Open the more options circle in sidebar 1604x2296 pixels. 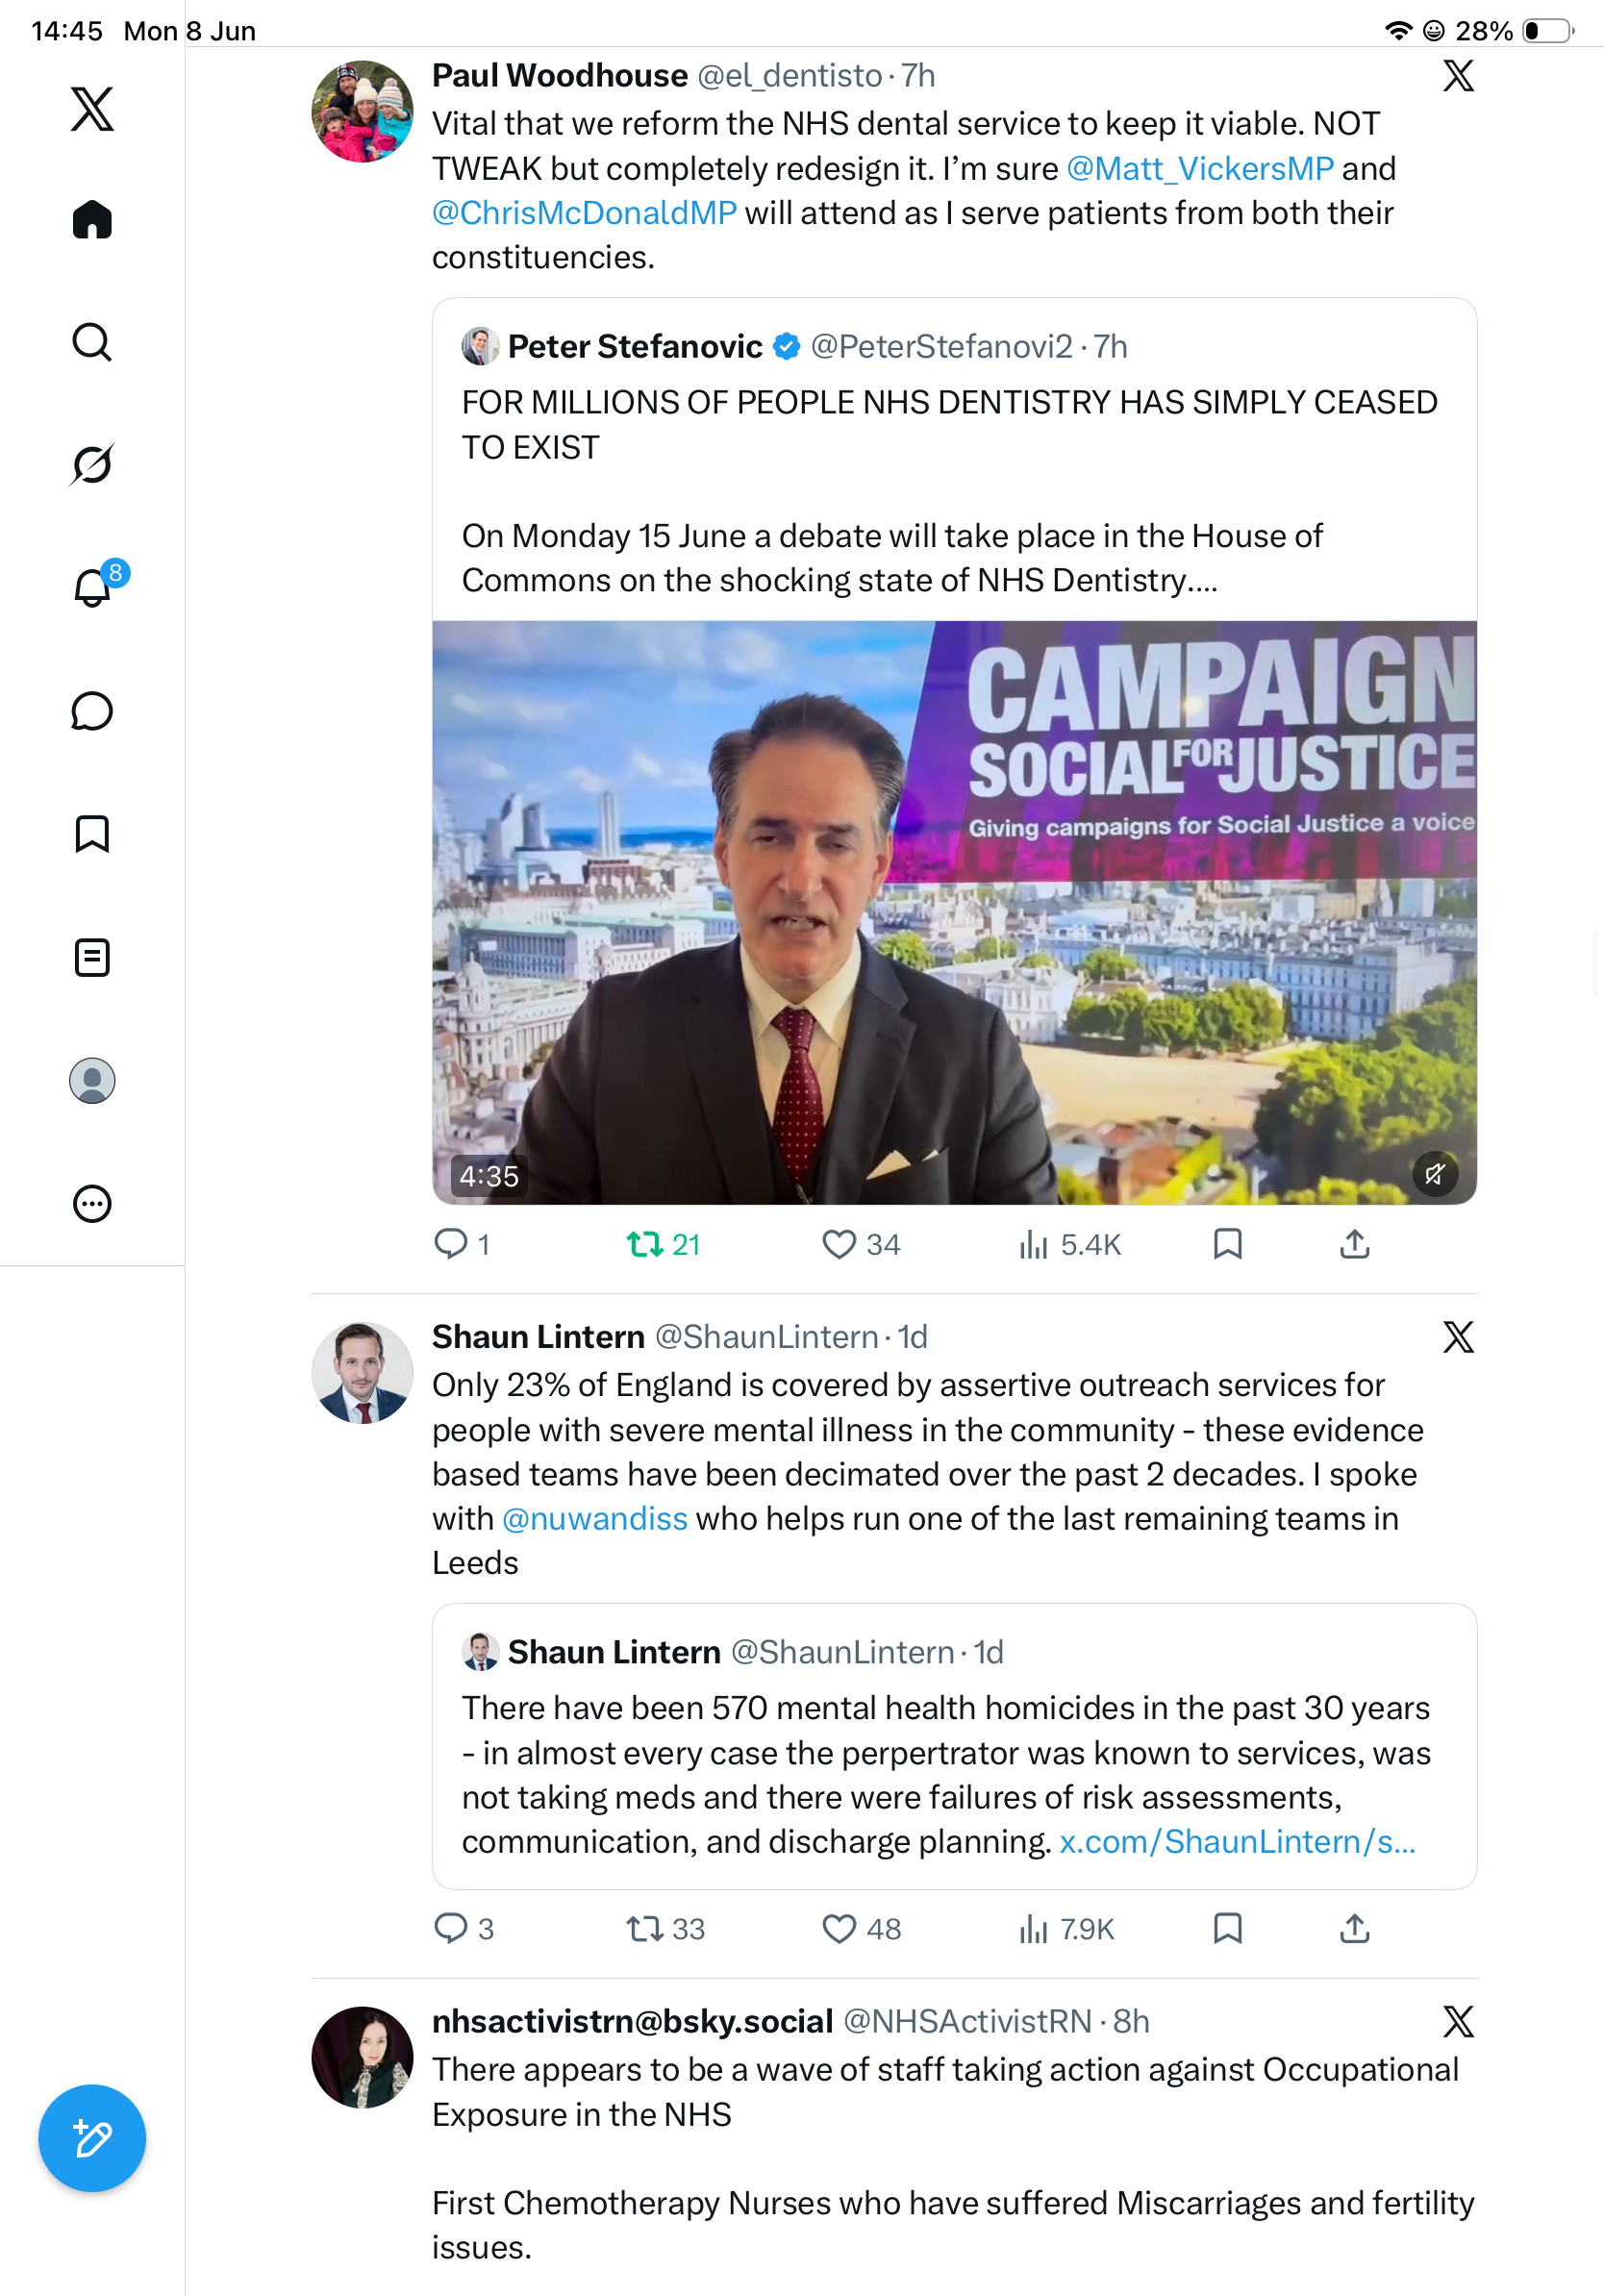click(x=92, y=1204)
